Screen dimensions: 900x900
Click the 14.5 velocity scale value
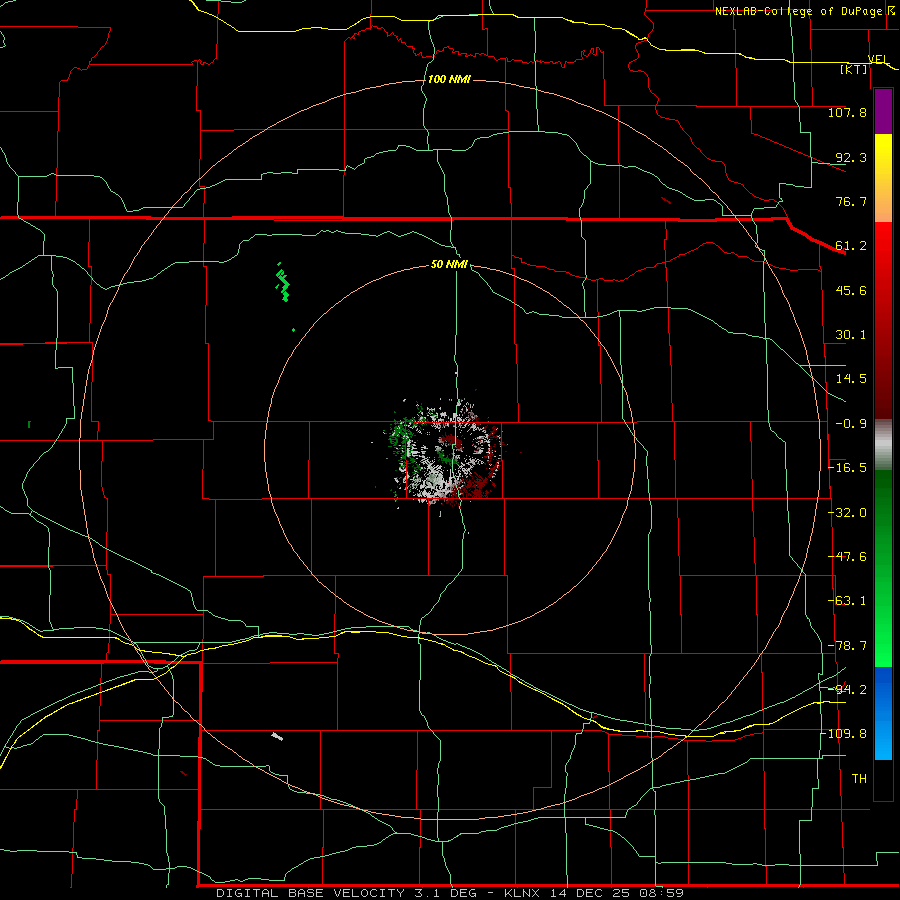[851, 379]
